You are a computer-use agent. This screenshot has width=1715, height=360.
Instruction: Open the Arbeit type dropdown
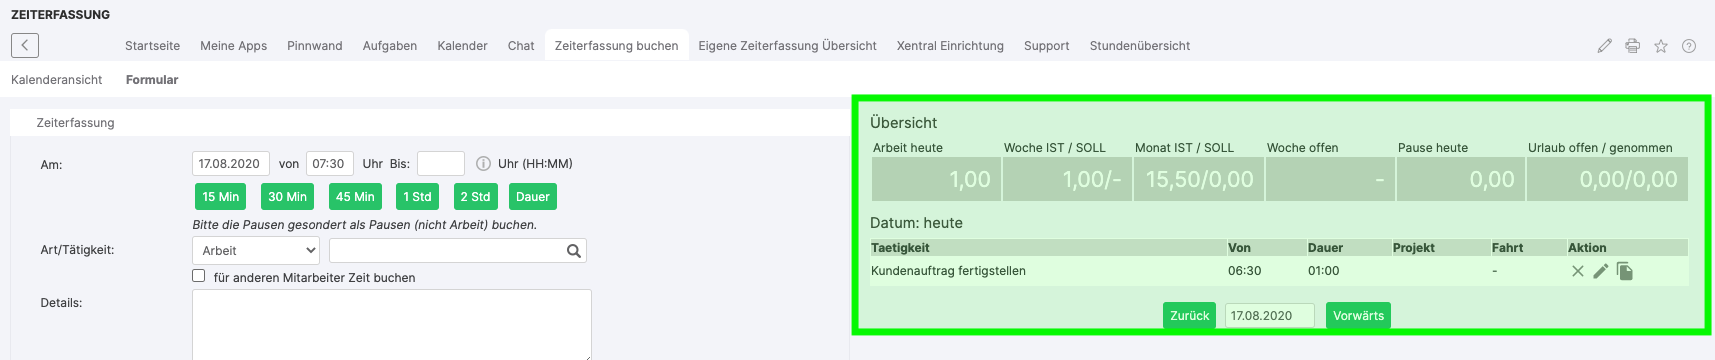256,251
